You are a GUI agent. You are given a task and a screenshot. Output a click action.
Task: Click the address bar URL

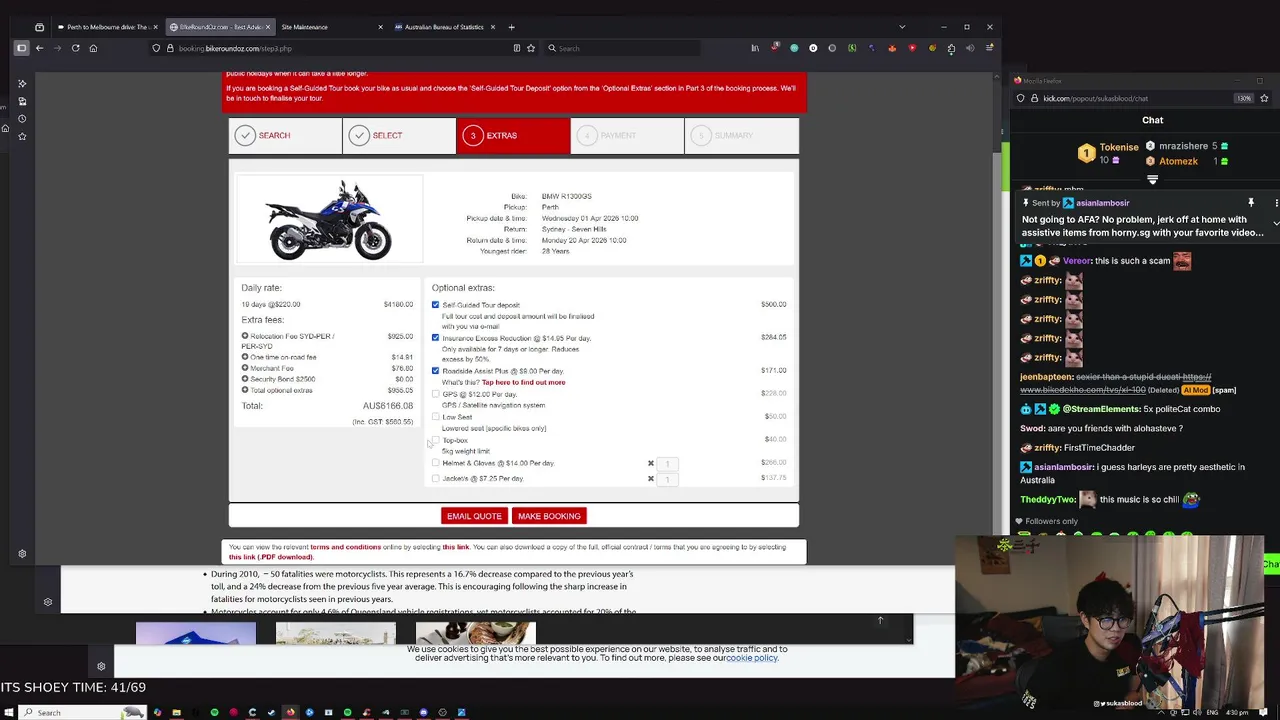tap(235, 48)
